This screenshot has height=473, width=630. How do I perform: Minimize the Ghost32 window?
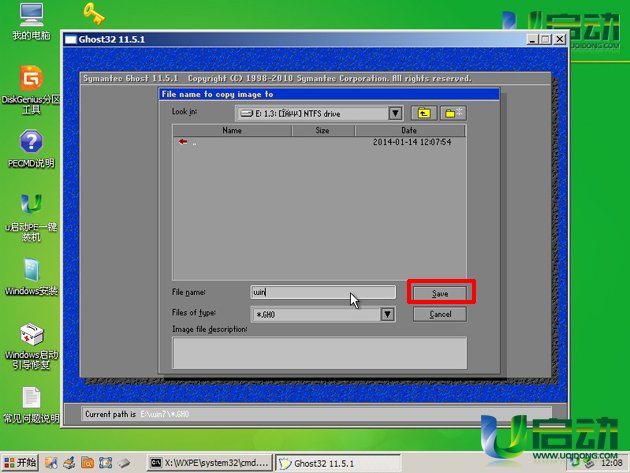(x=532, y=39)
